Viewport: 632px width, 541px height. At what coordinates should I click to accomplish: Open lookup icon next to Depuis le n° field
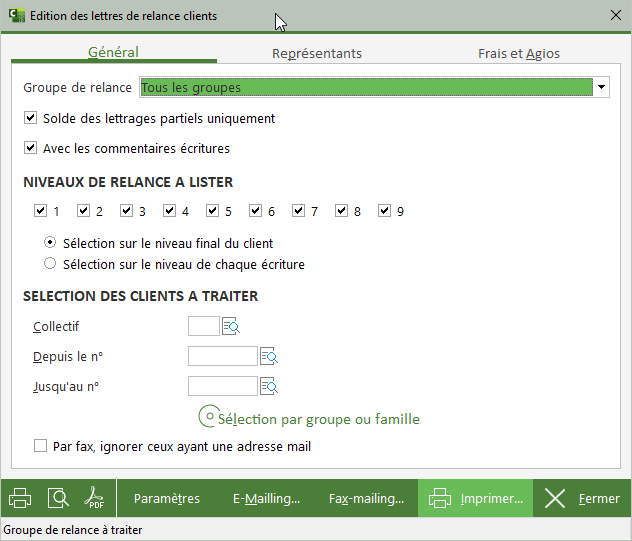click(269, 356)
